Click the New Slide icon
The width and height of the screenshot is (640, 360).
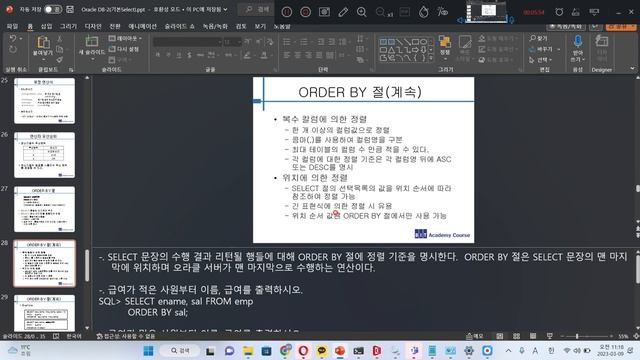(92, 41)
